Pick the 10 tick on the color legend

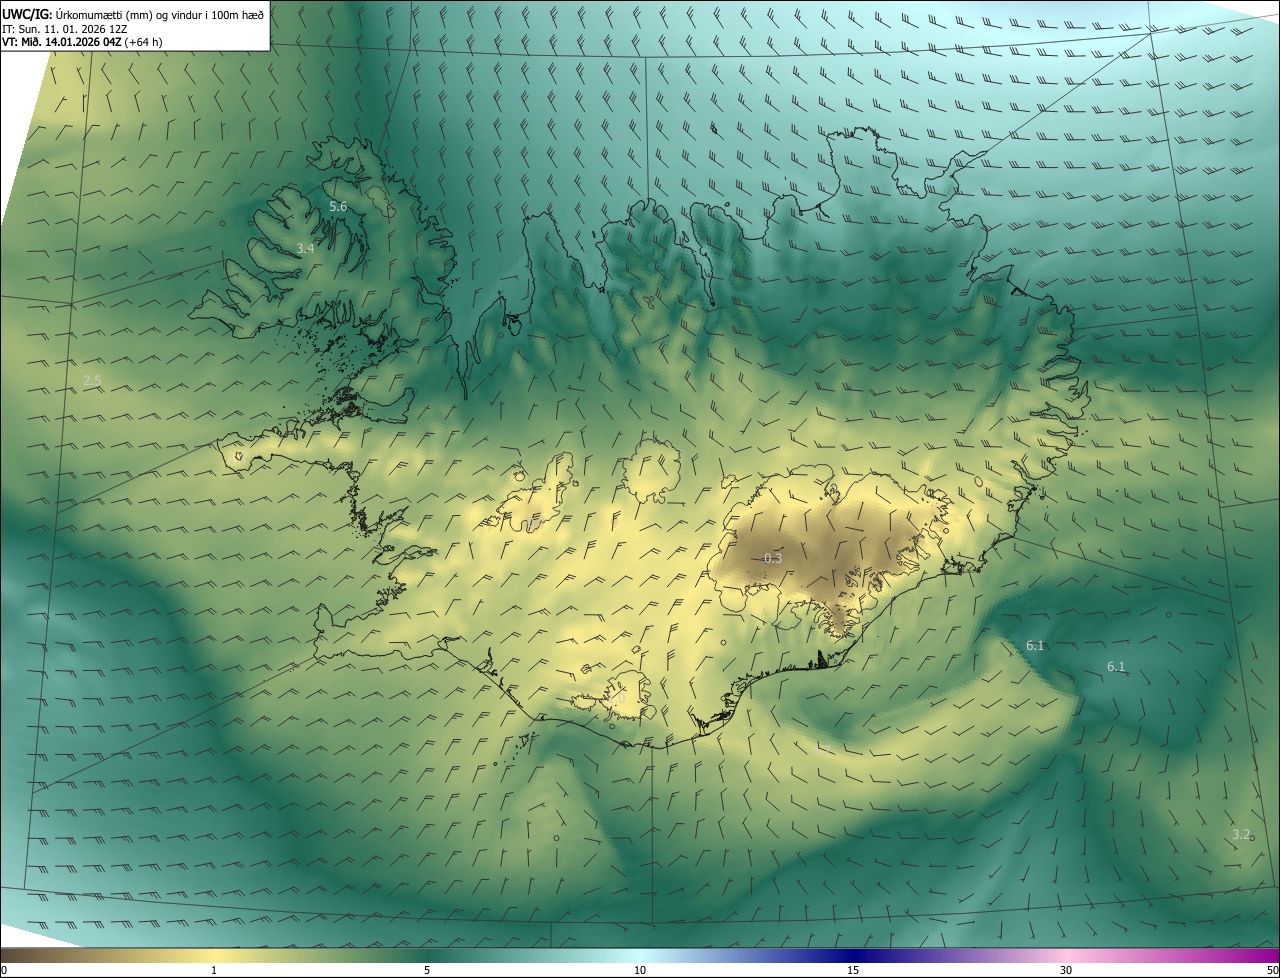640,970
